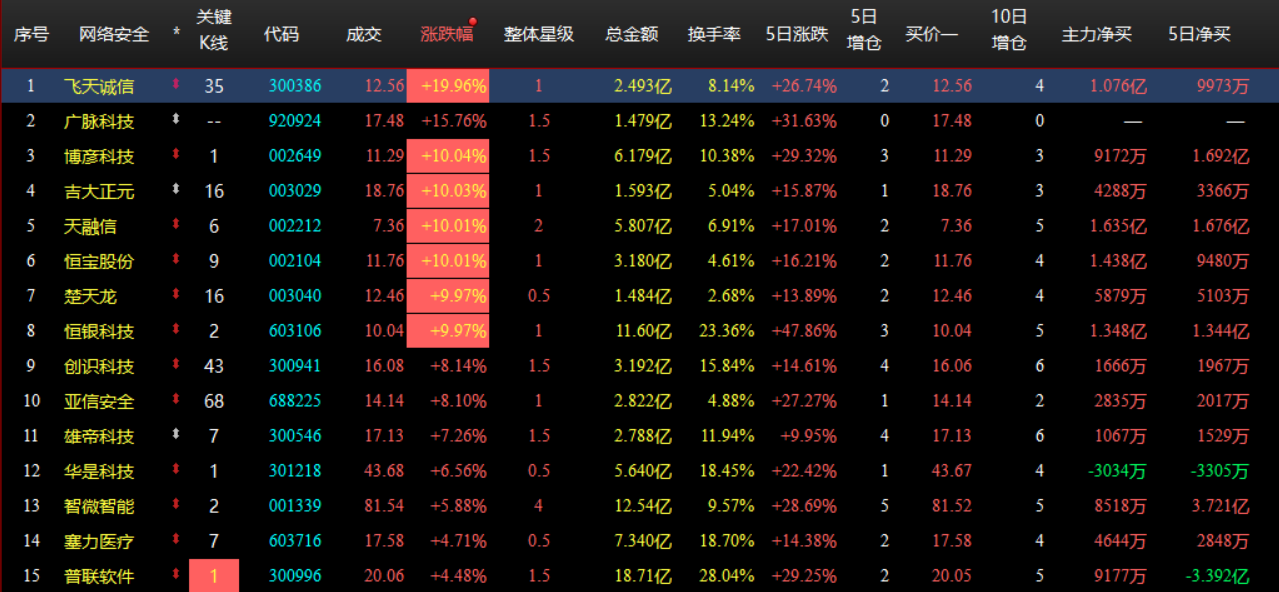Select stock name 塞力医疗
This screenshot has width=1279, height=592.
pos(98,541)
